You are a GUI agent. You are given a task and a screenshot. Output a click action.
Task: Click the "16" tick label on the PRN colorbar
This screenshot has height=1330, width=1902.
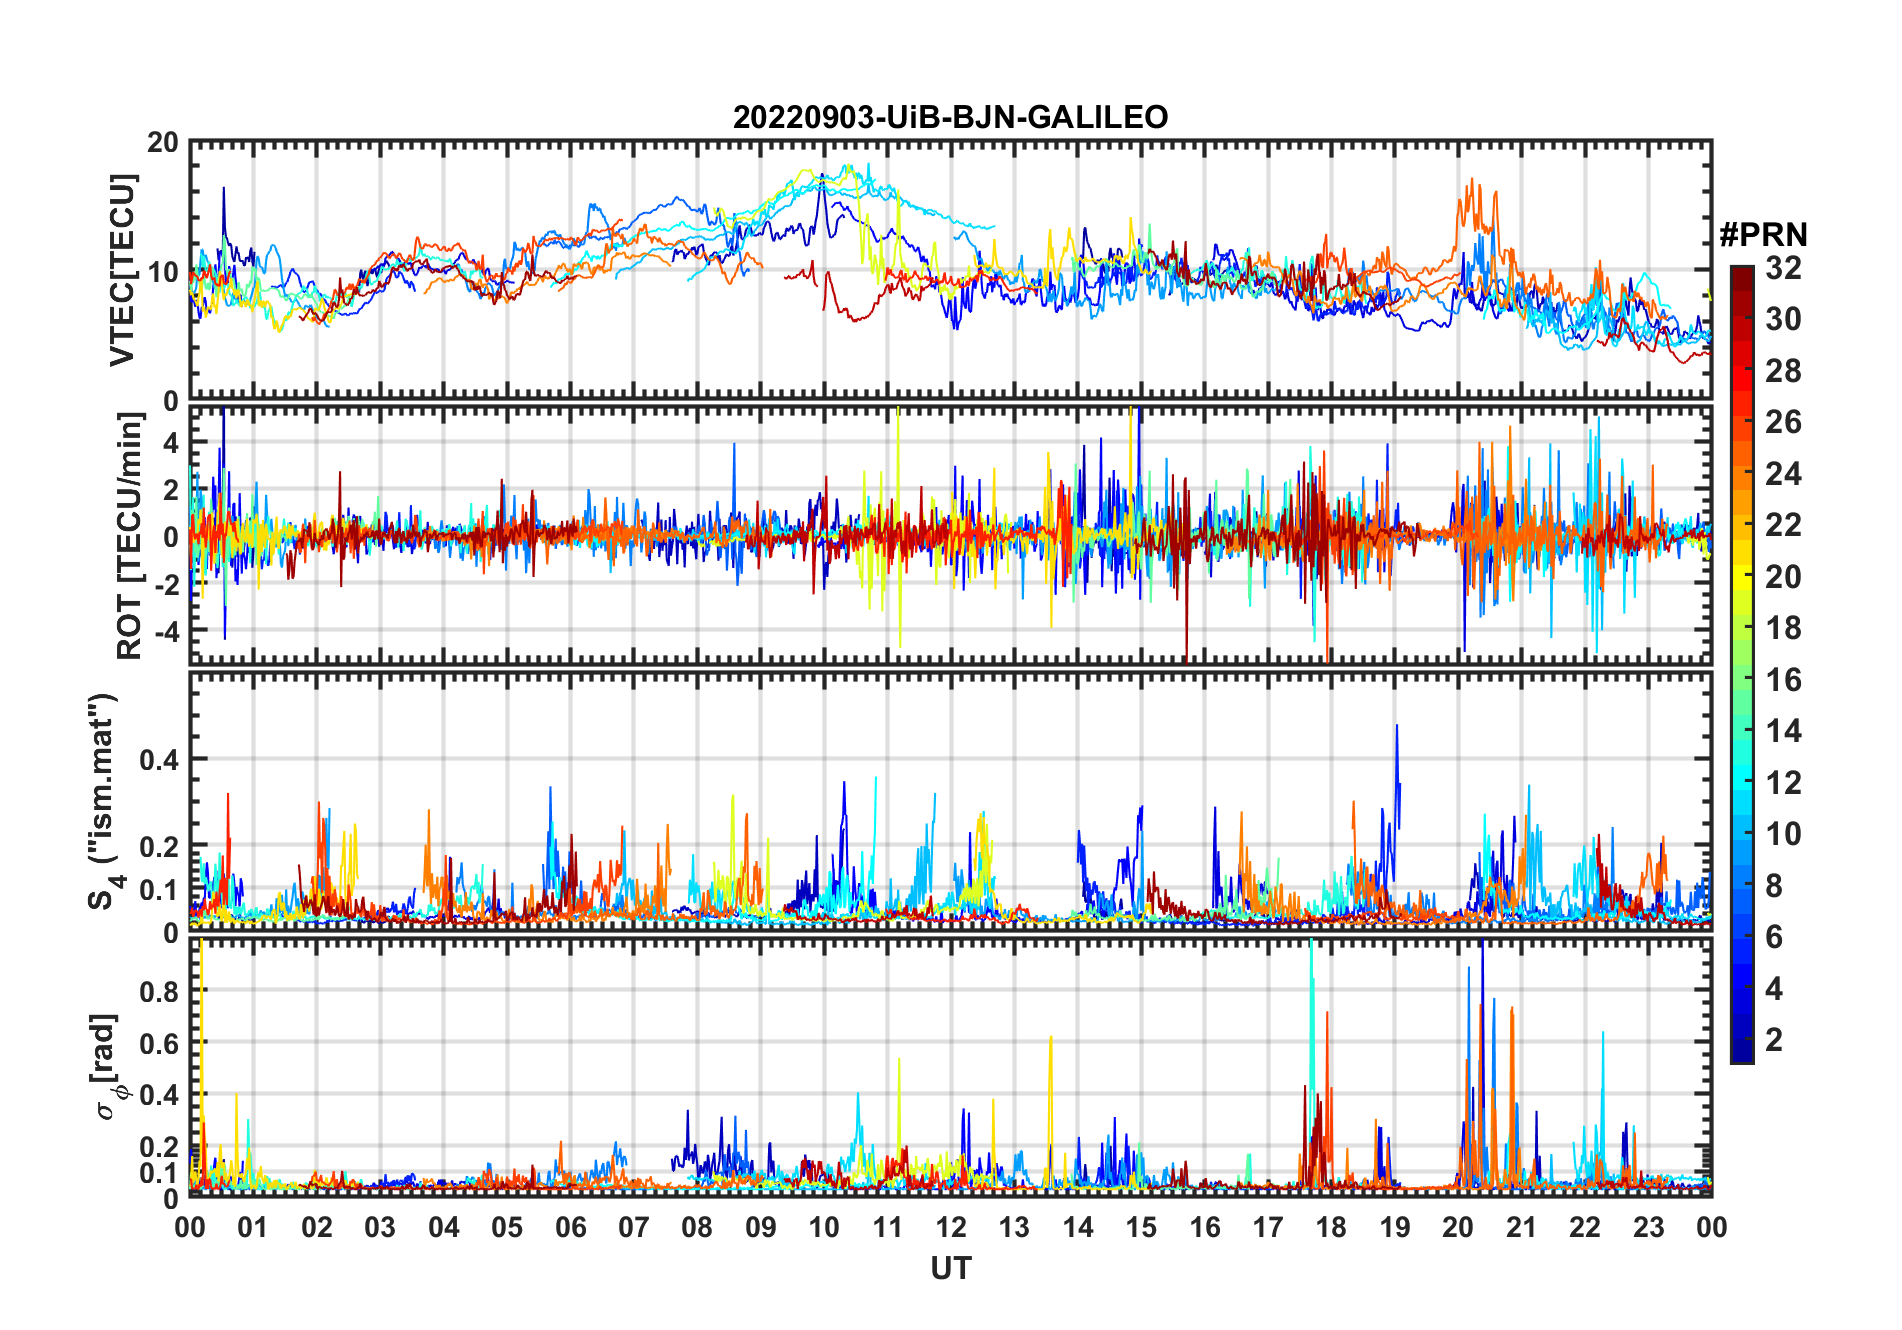click(1783, 680)
